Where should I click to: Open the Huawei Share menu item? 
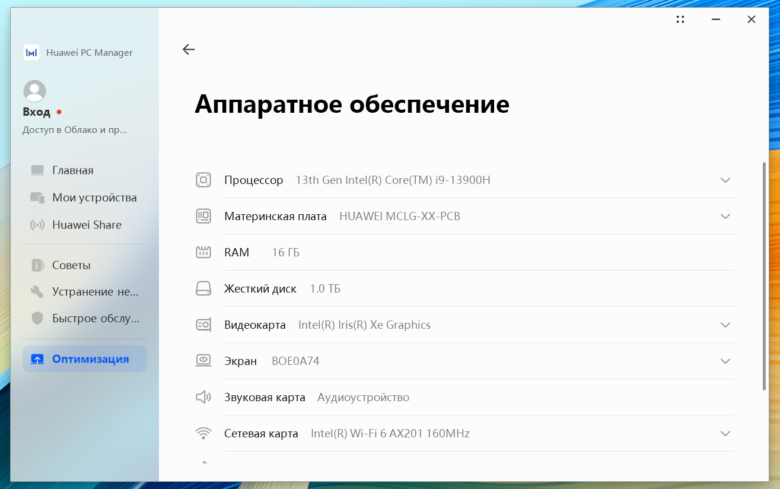pos(85,225)
